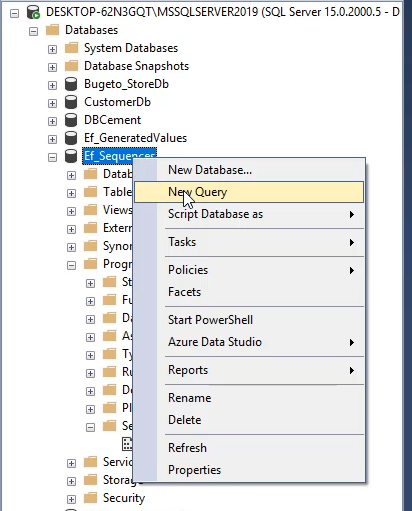Select the Security tree item

tap(124, 498)
